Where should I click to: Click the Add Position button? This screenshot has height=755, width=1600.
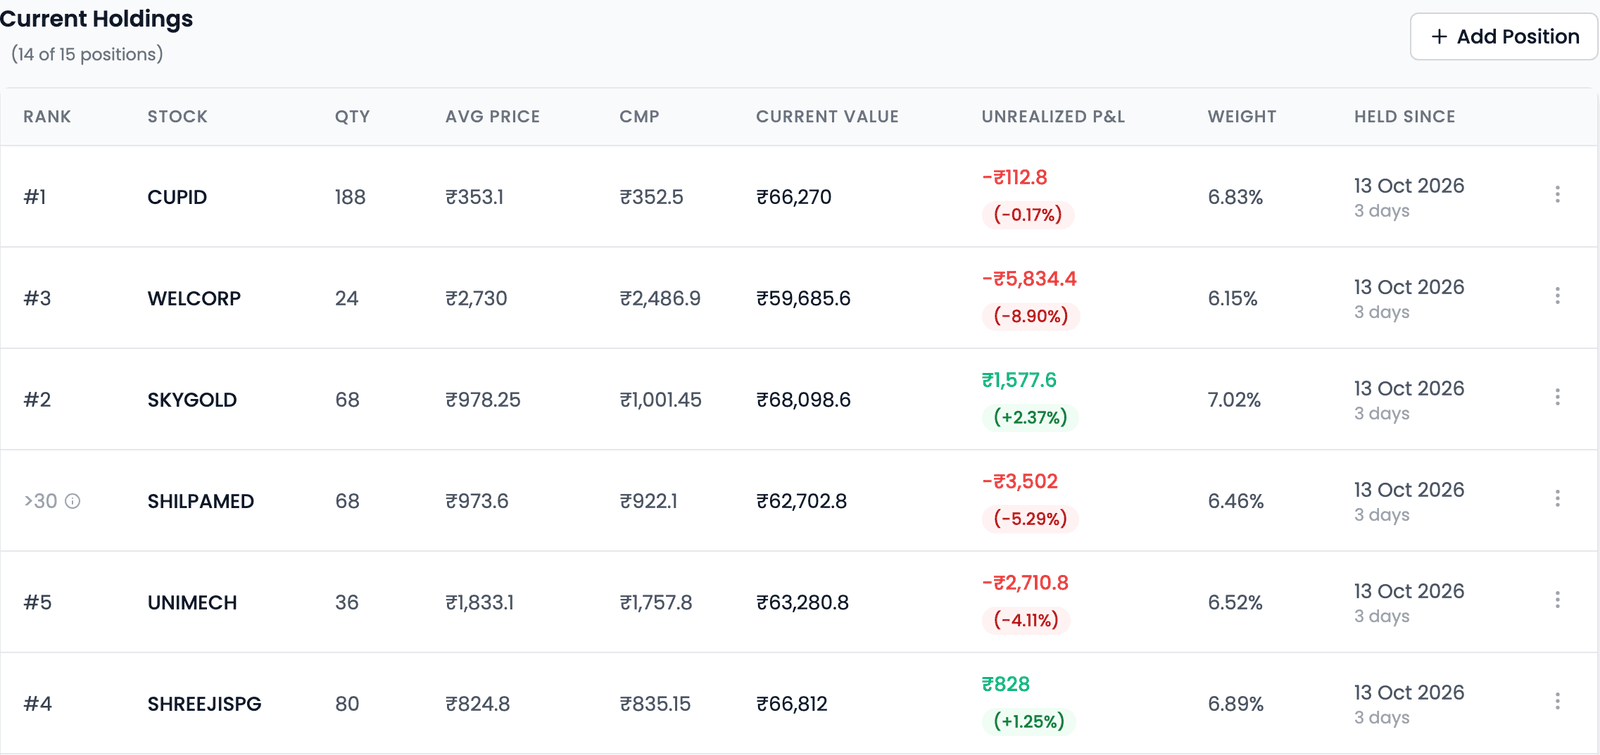click(1504, 37)
